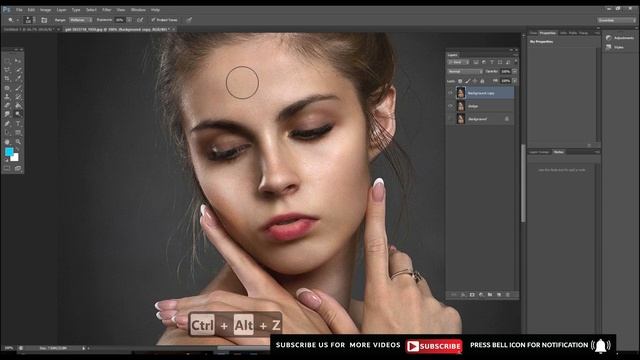The image size is (640, 360).
Task: Toggle lock layer position
Action: click(475, 81)
